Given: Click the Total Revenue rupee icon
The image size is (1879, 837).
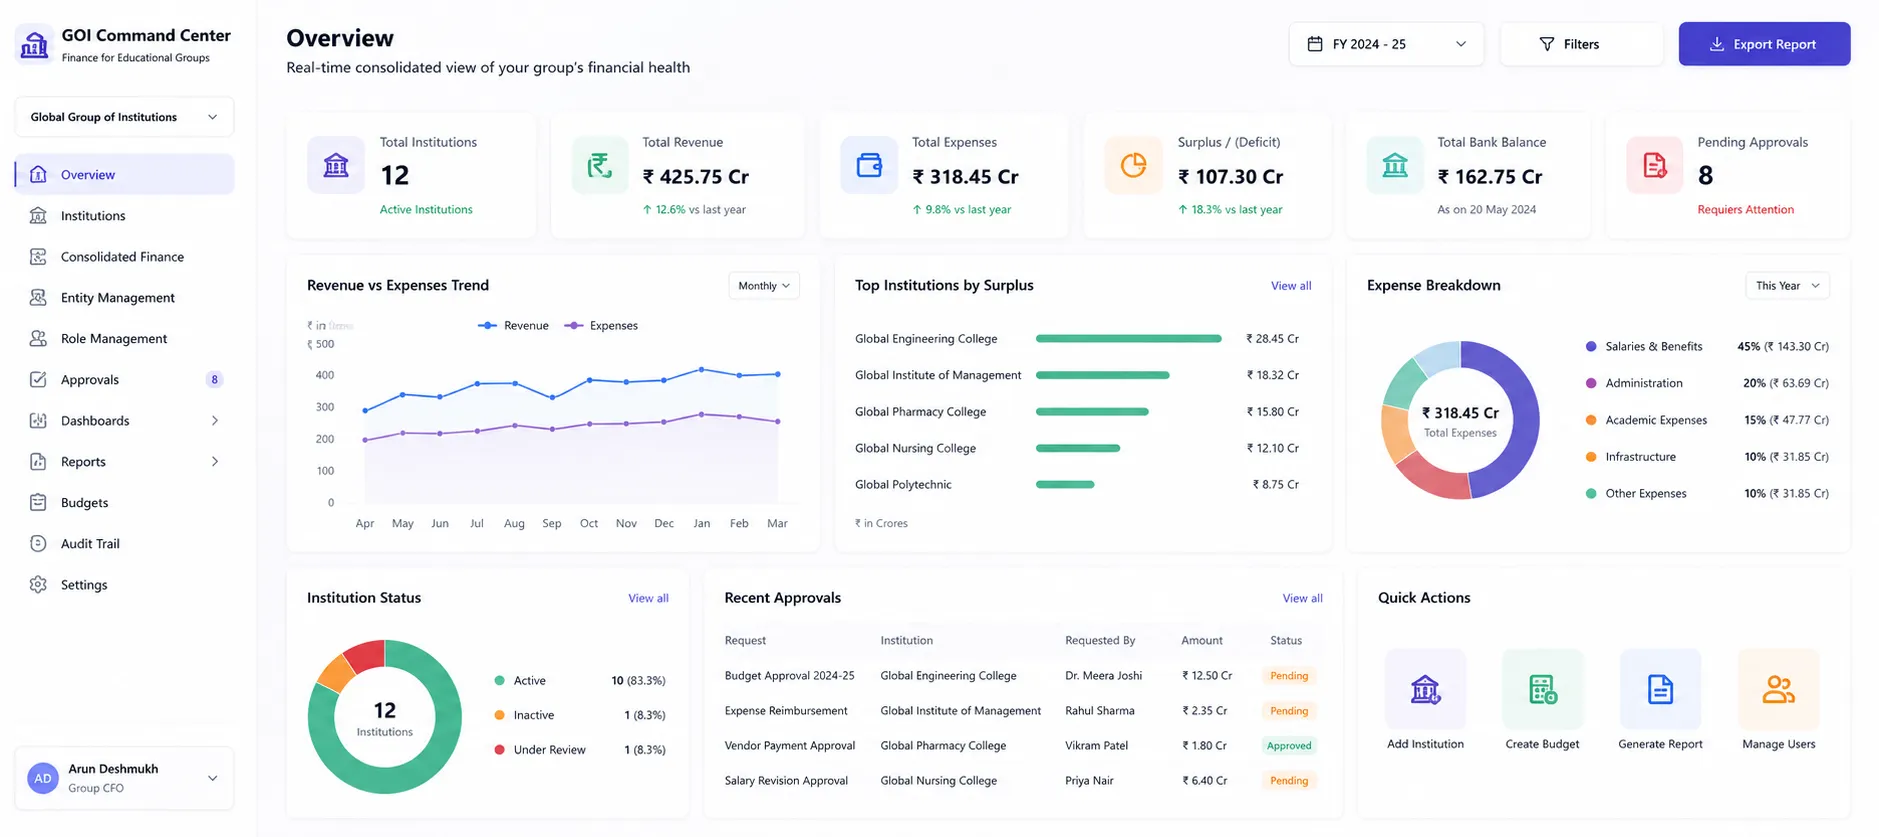Looking at the screenshot, I should point(600,165).
